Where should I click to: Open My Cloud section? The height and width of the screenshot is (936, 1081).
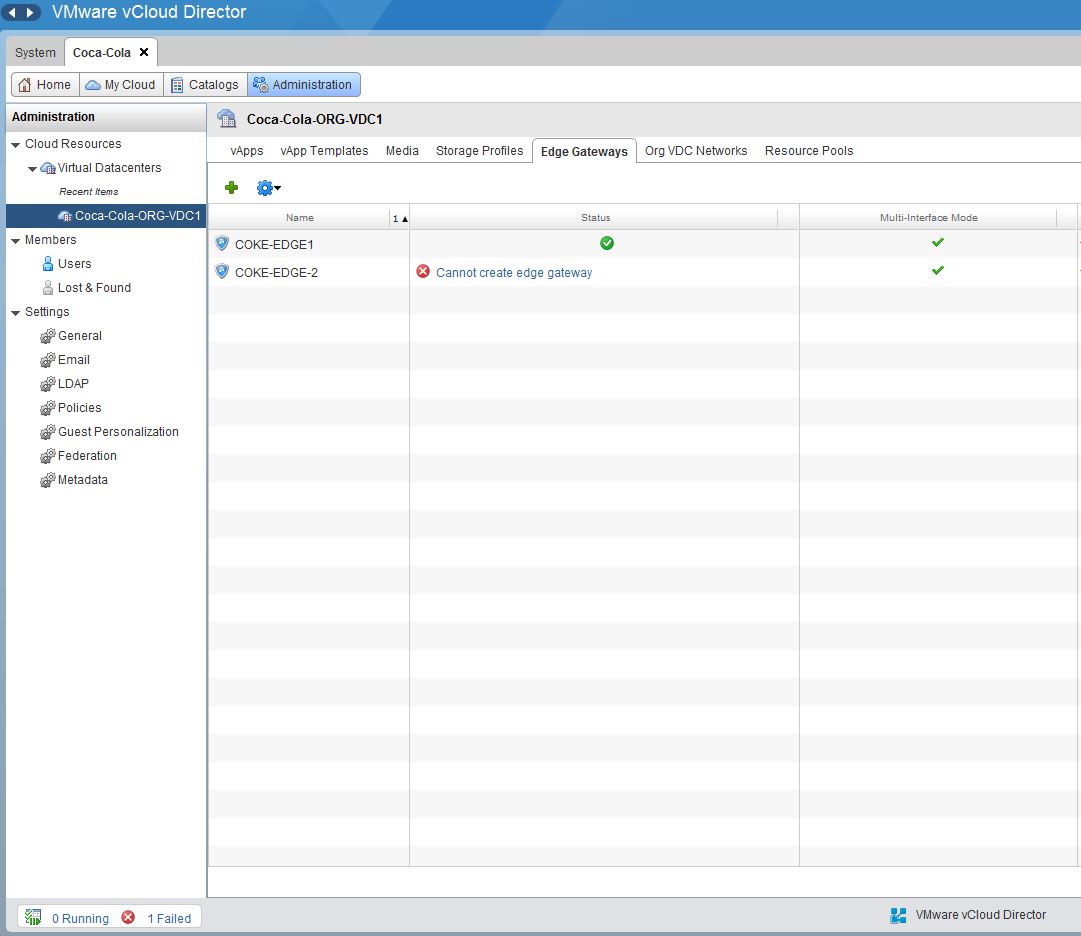click(x=121, y=85)
